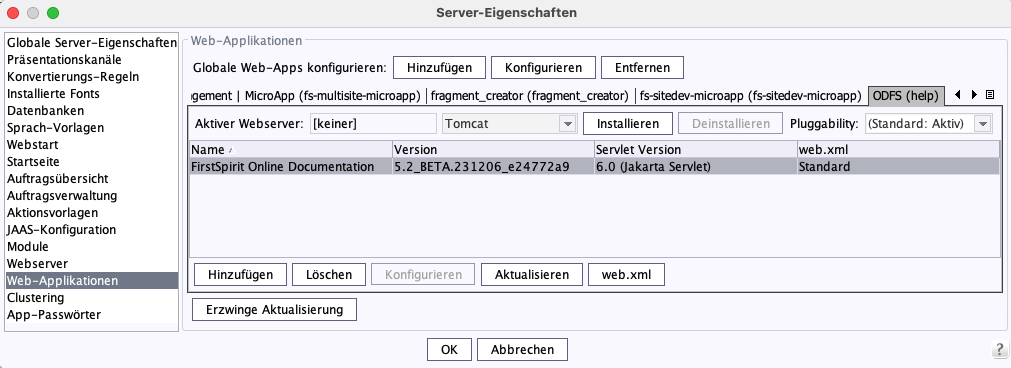Viewport: 1011px width, 368px height.
Task: Click the Standard web.xml cell
Action: [x=898, y=167]
